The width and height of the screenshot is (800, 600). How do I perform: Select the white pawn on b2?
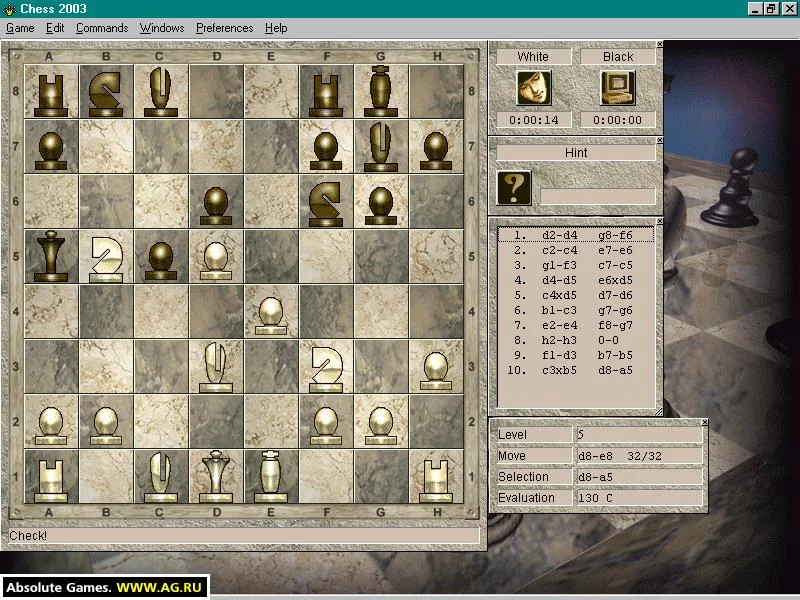click(x=106, y=426)
